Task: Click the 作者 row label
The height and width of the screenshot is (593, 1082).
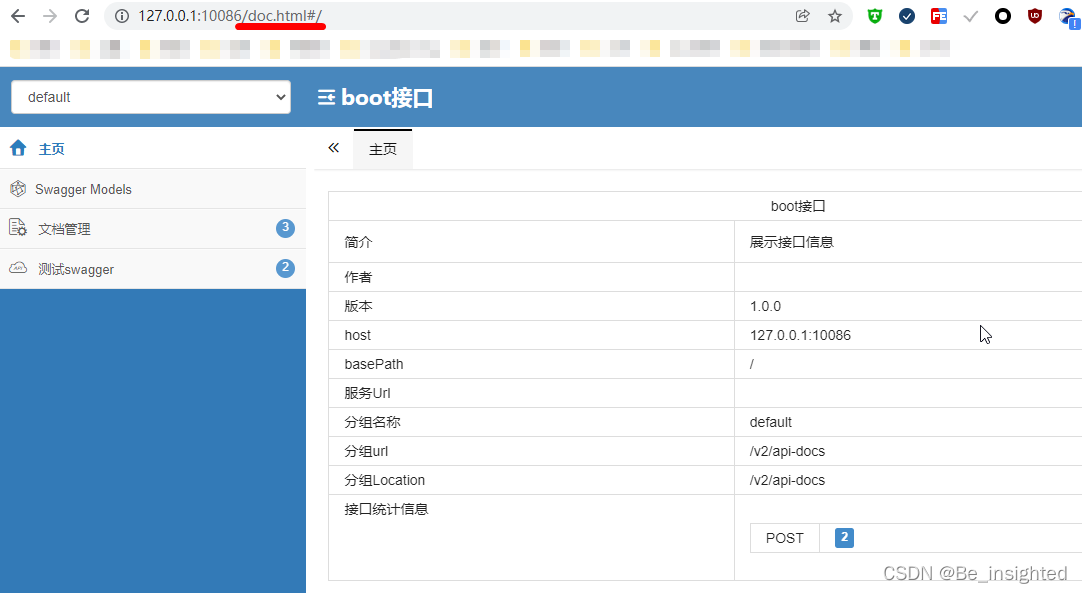Action: pyautogui.click(x=358, y=277)
